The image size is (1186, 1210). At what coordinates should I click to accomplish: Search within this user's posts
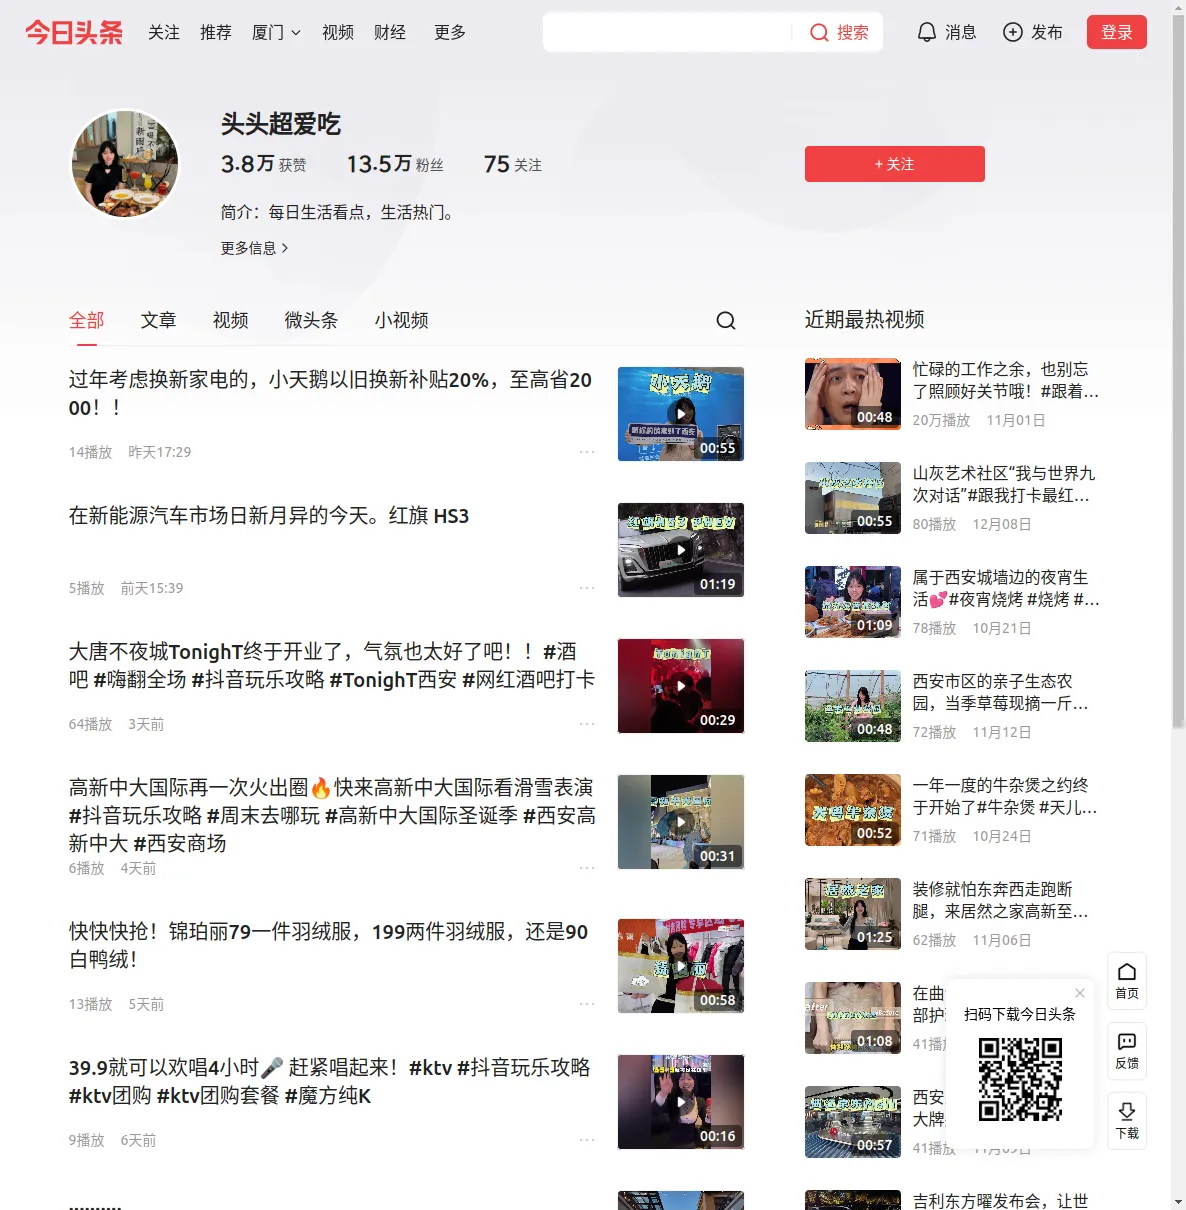[x=726, y=320]
